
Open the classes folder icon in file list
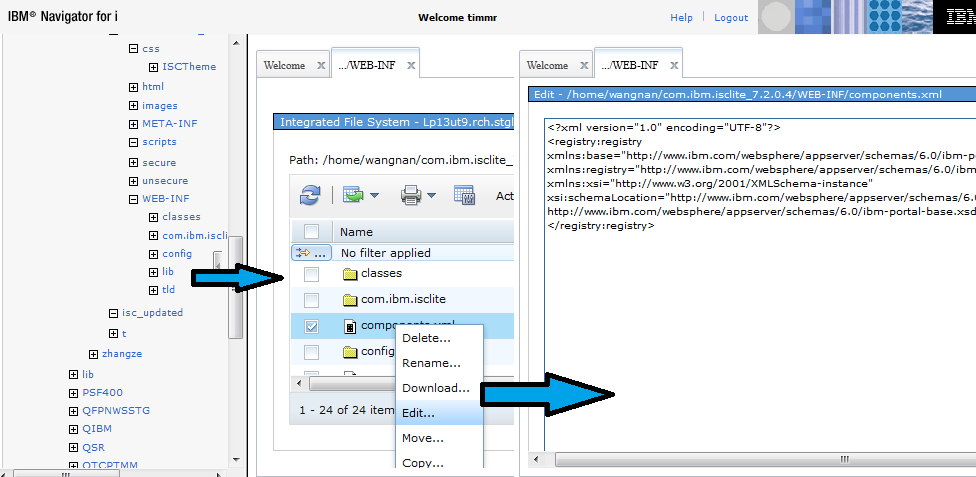click(350, 273)
